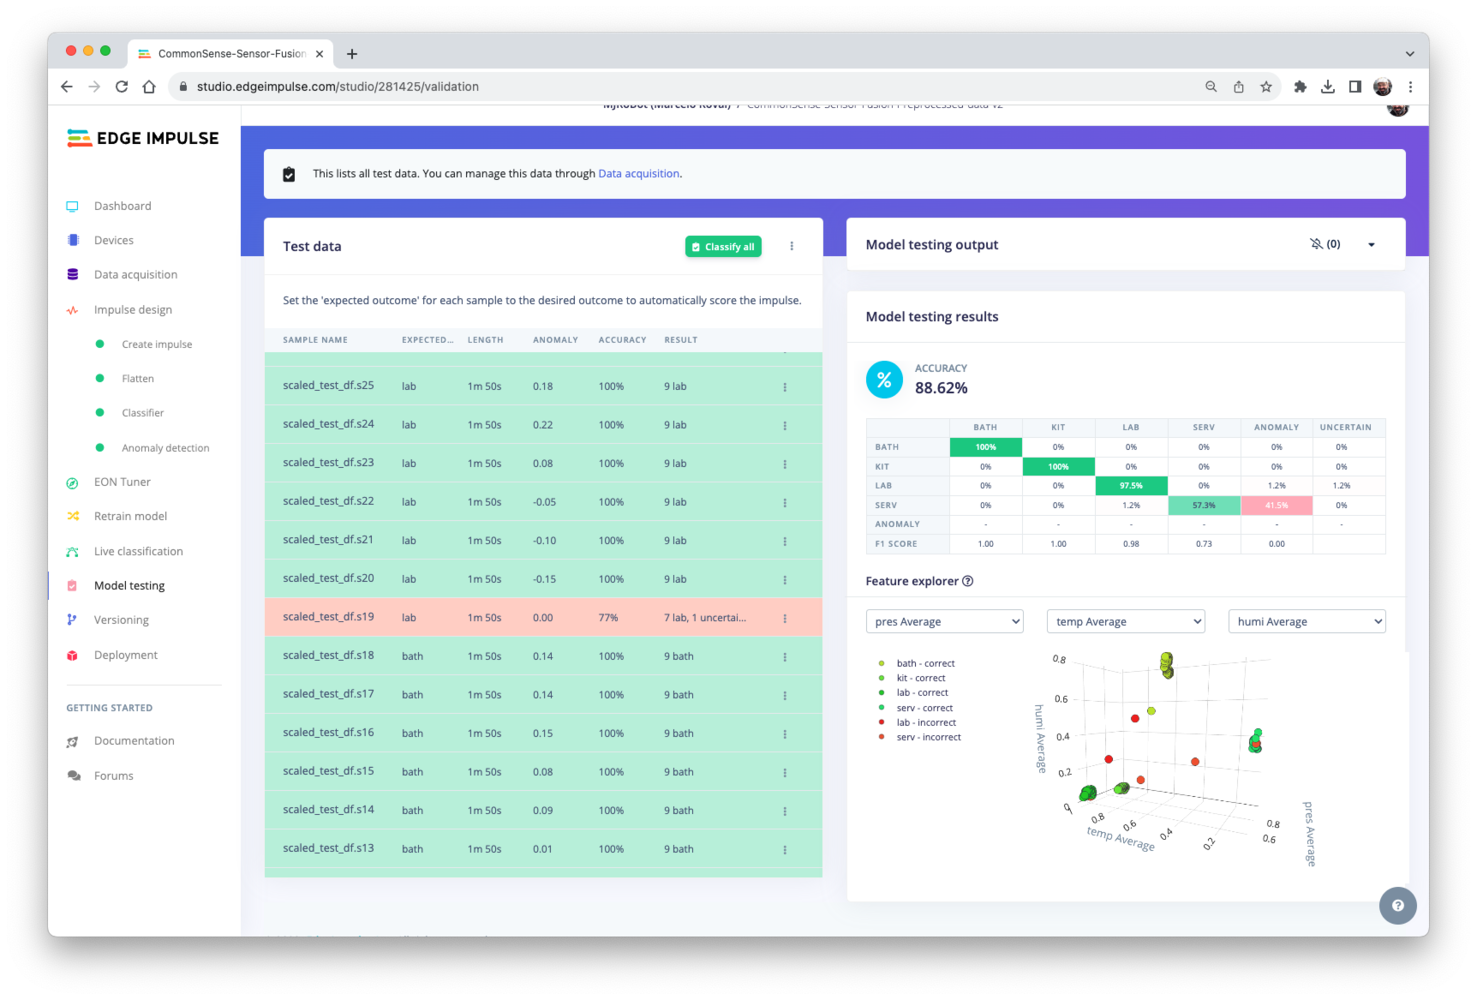1477x1000 pixels.
Task: Open the temp Average axis dropdown
Action: [x=1125, y=622]
